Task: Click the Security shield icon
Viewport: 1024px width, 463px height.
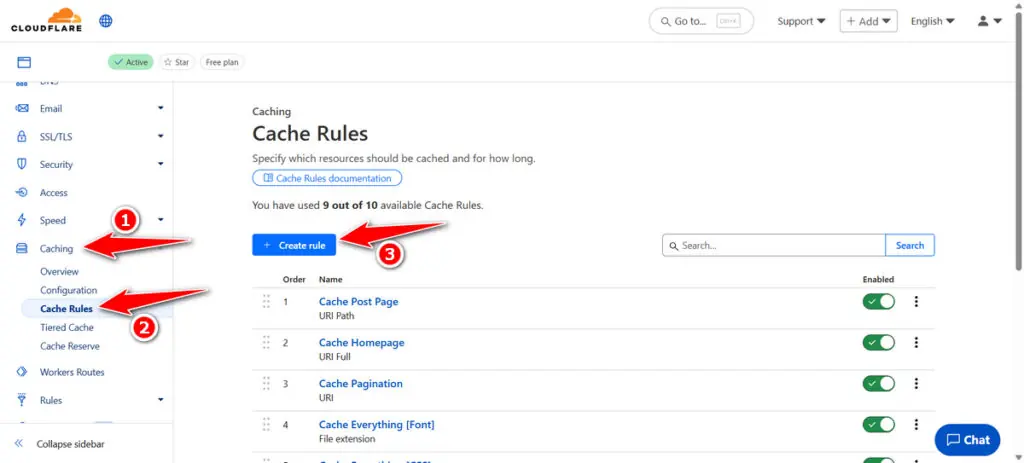Action: point(22,164)
